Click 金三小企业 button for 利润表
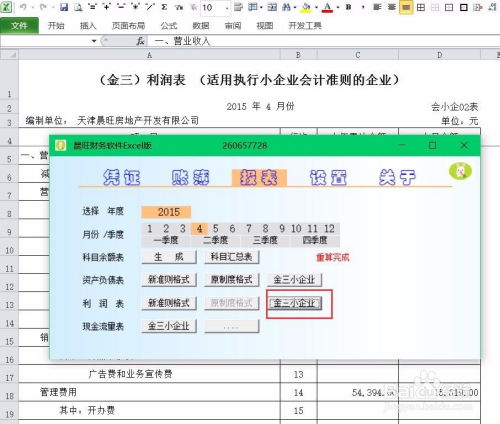 (295, 303)
